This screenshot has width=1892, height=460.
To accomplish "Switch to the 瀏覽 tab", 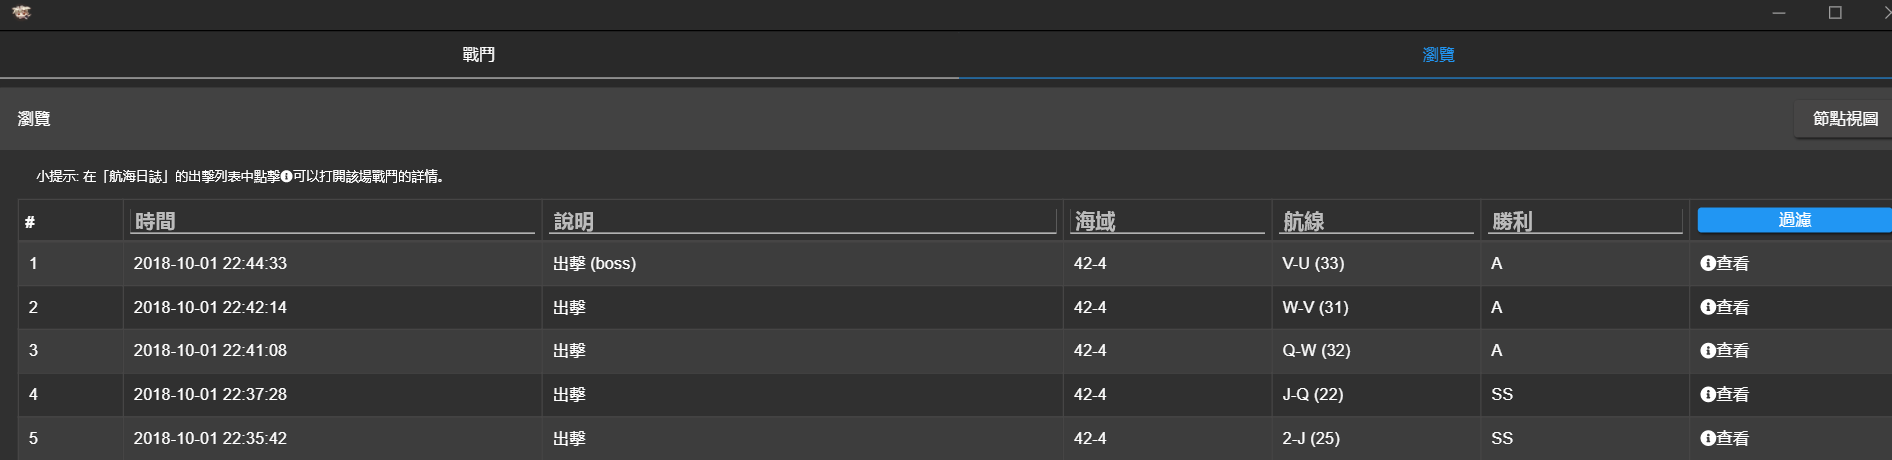I will 1438,55.
